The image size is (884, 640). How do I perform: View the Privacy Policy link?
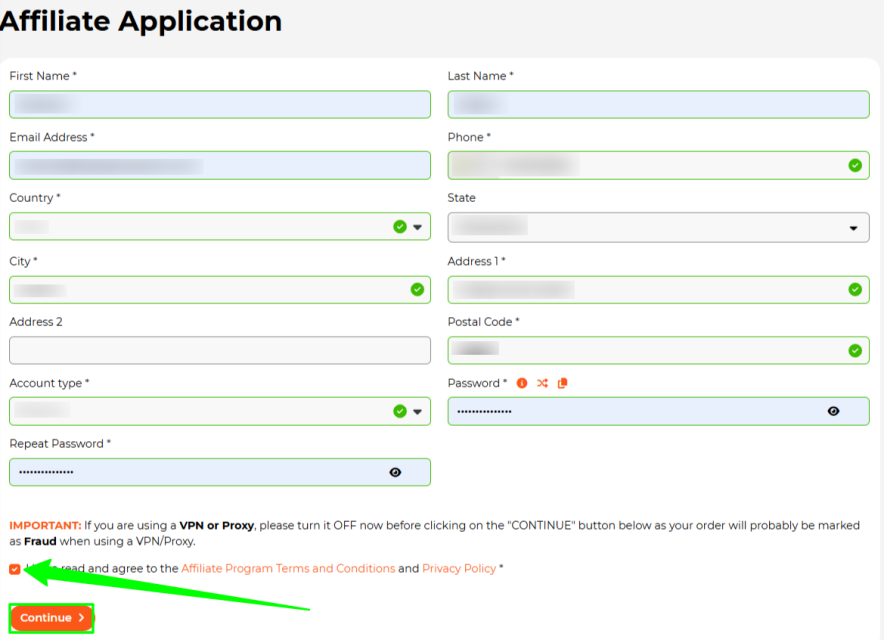click(458, 568)
